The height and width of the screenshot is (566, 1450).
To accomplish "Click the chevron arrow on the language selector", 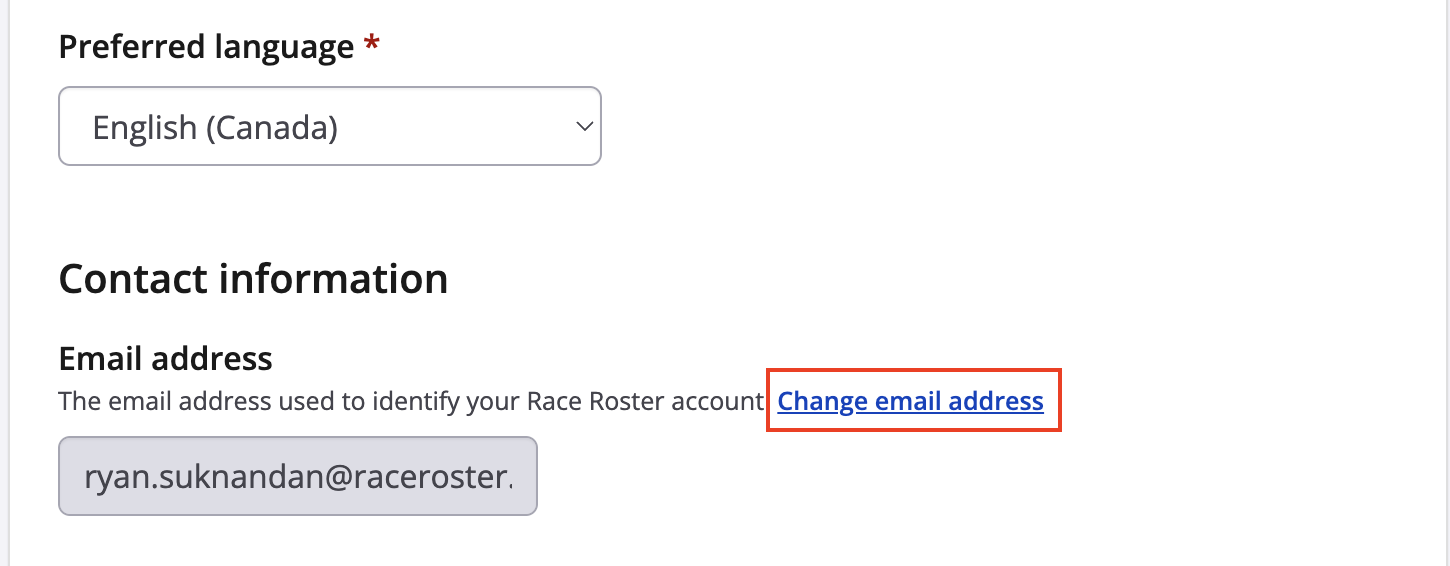I will 583,127.
